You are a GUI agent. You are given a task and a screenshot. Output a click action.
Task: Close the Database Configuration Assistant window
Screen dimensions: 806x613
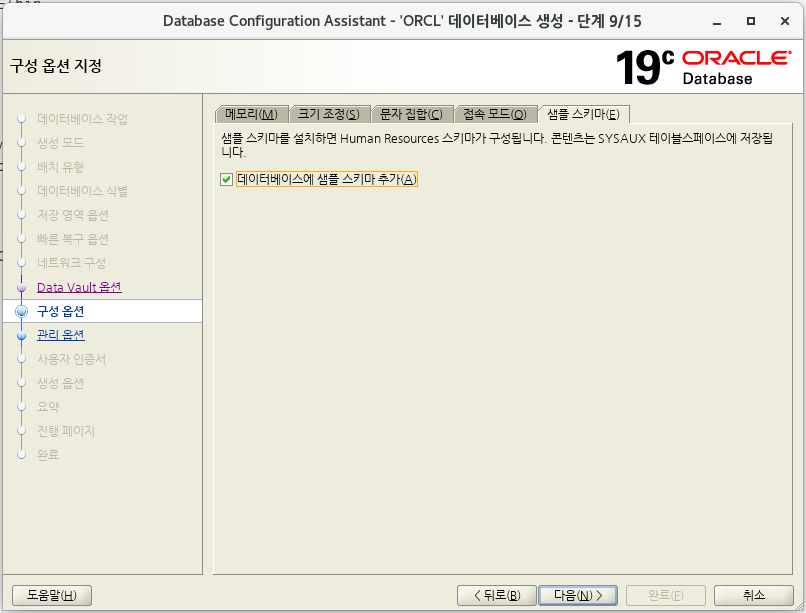pos(785,21)
